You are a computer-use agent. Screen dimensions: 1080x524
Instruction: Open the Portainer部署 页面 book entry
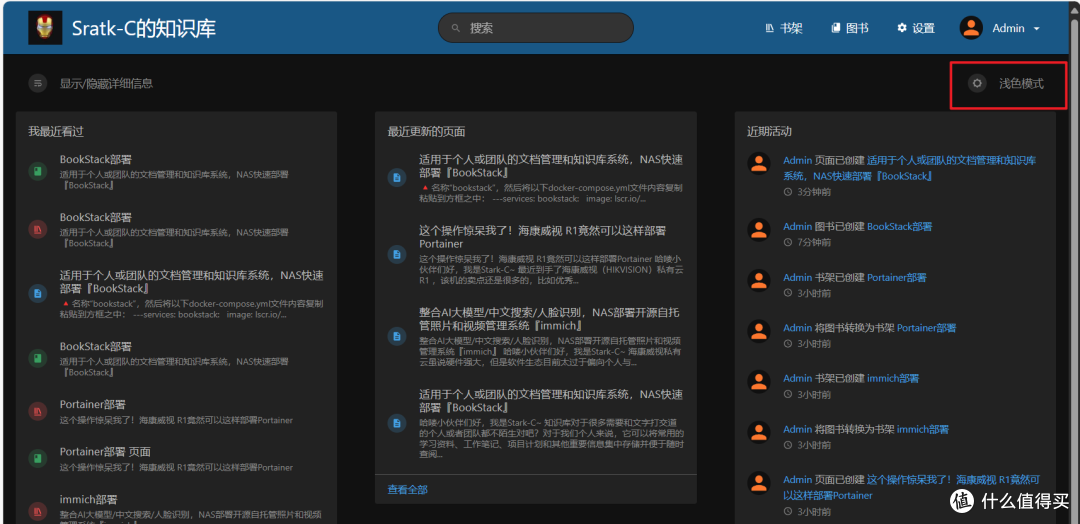pyautogui.click(x=105, y=452)
